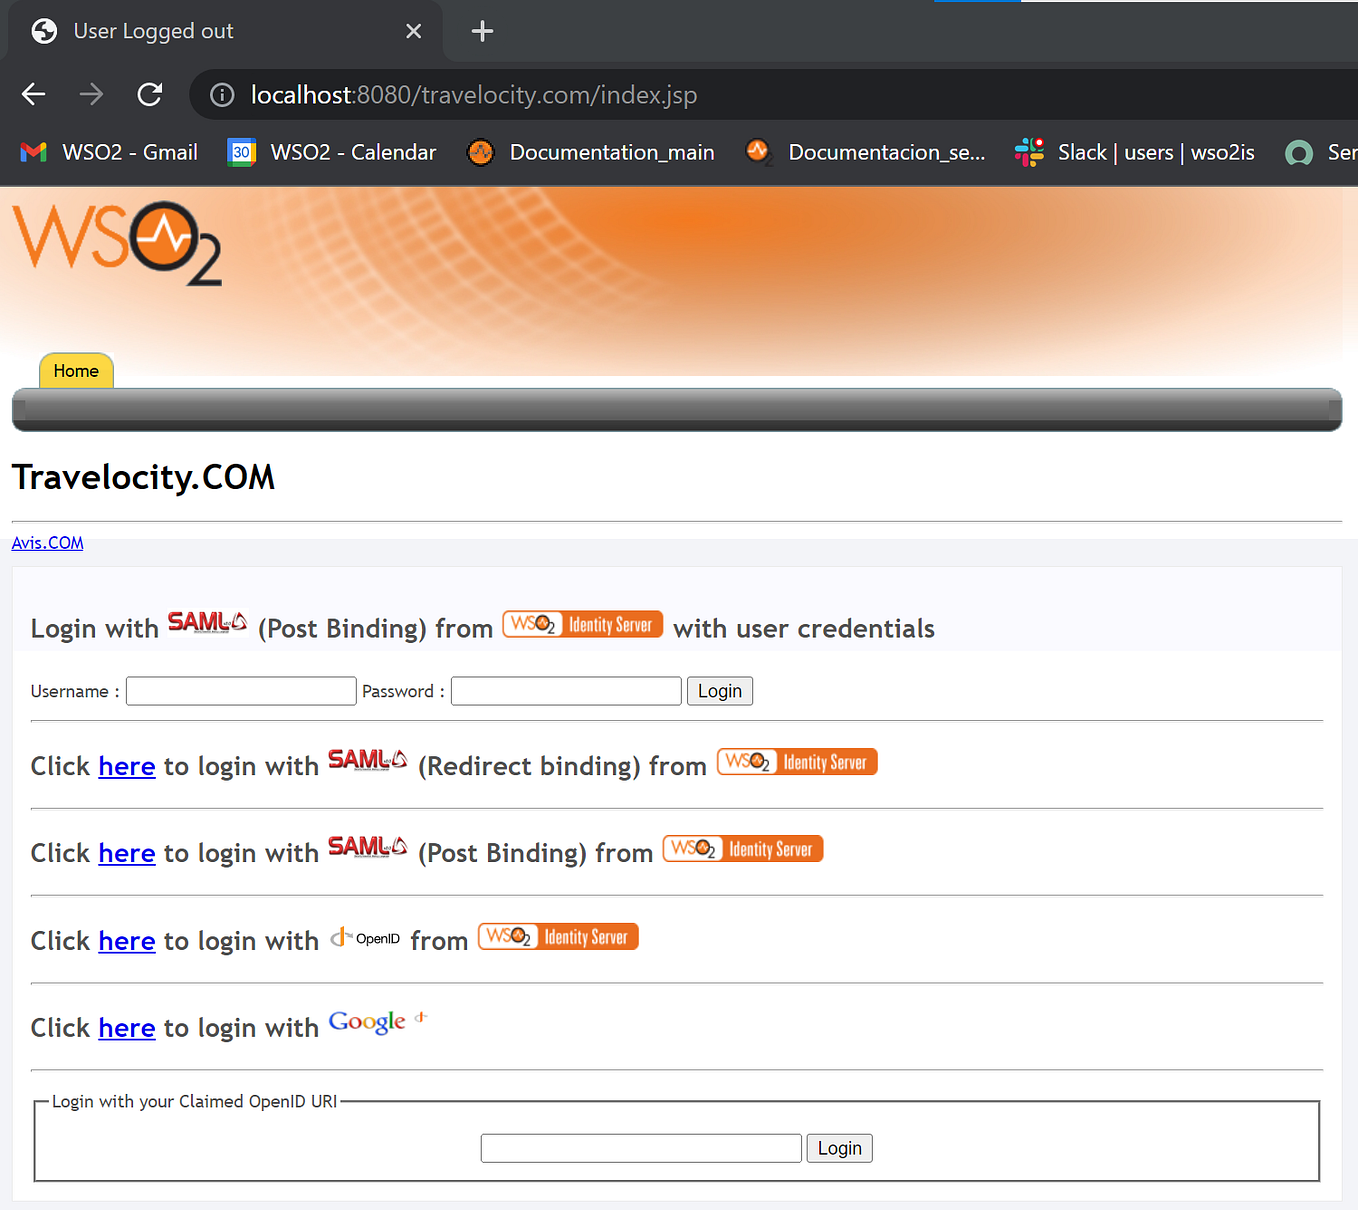Viewport: 1358px width, 1210px height.
Task: Open the WSO2 - Gmail bookmark
Action: point(109,152)
